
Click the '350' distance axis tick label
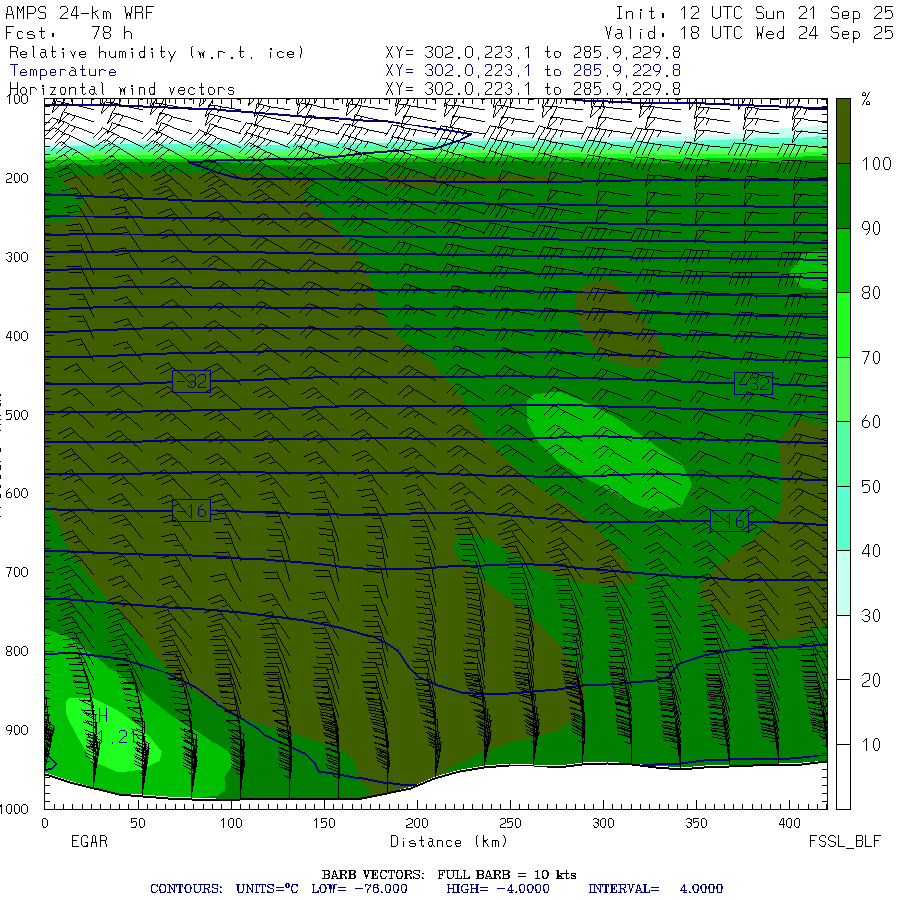pos(696,823)
